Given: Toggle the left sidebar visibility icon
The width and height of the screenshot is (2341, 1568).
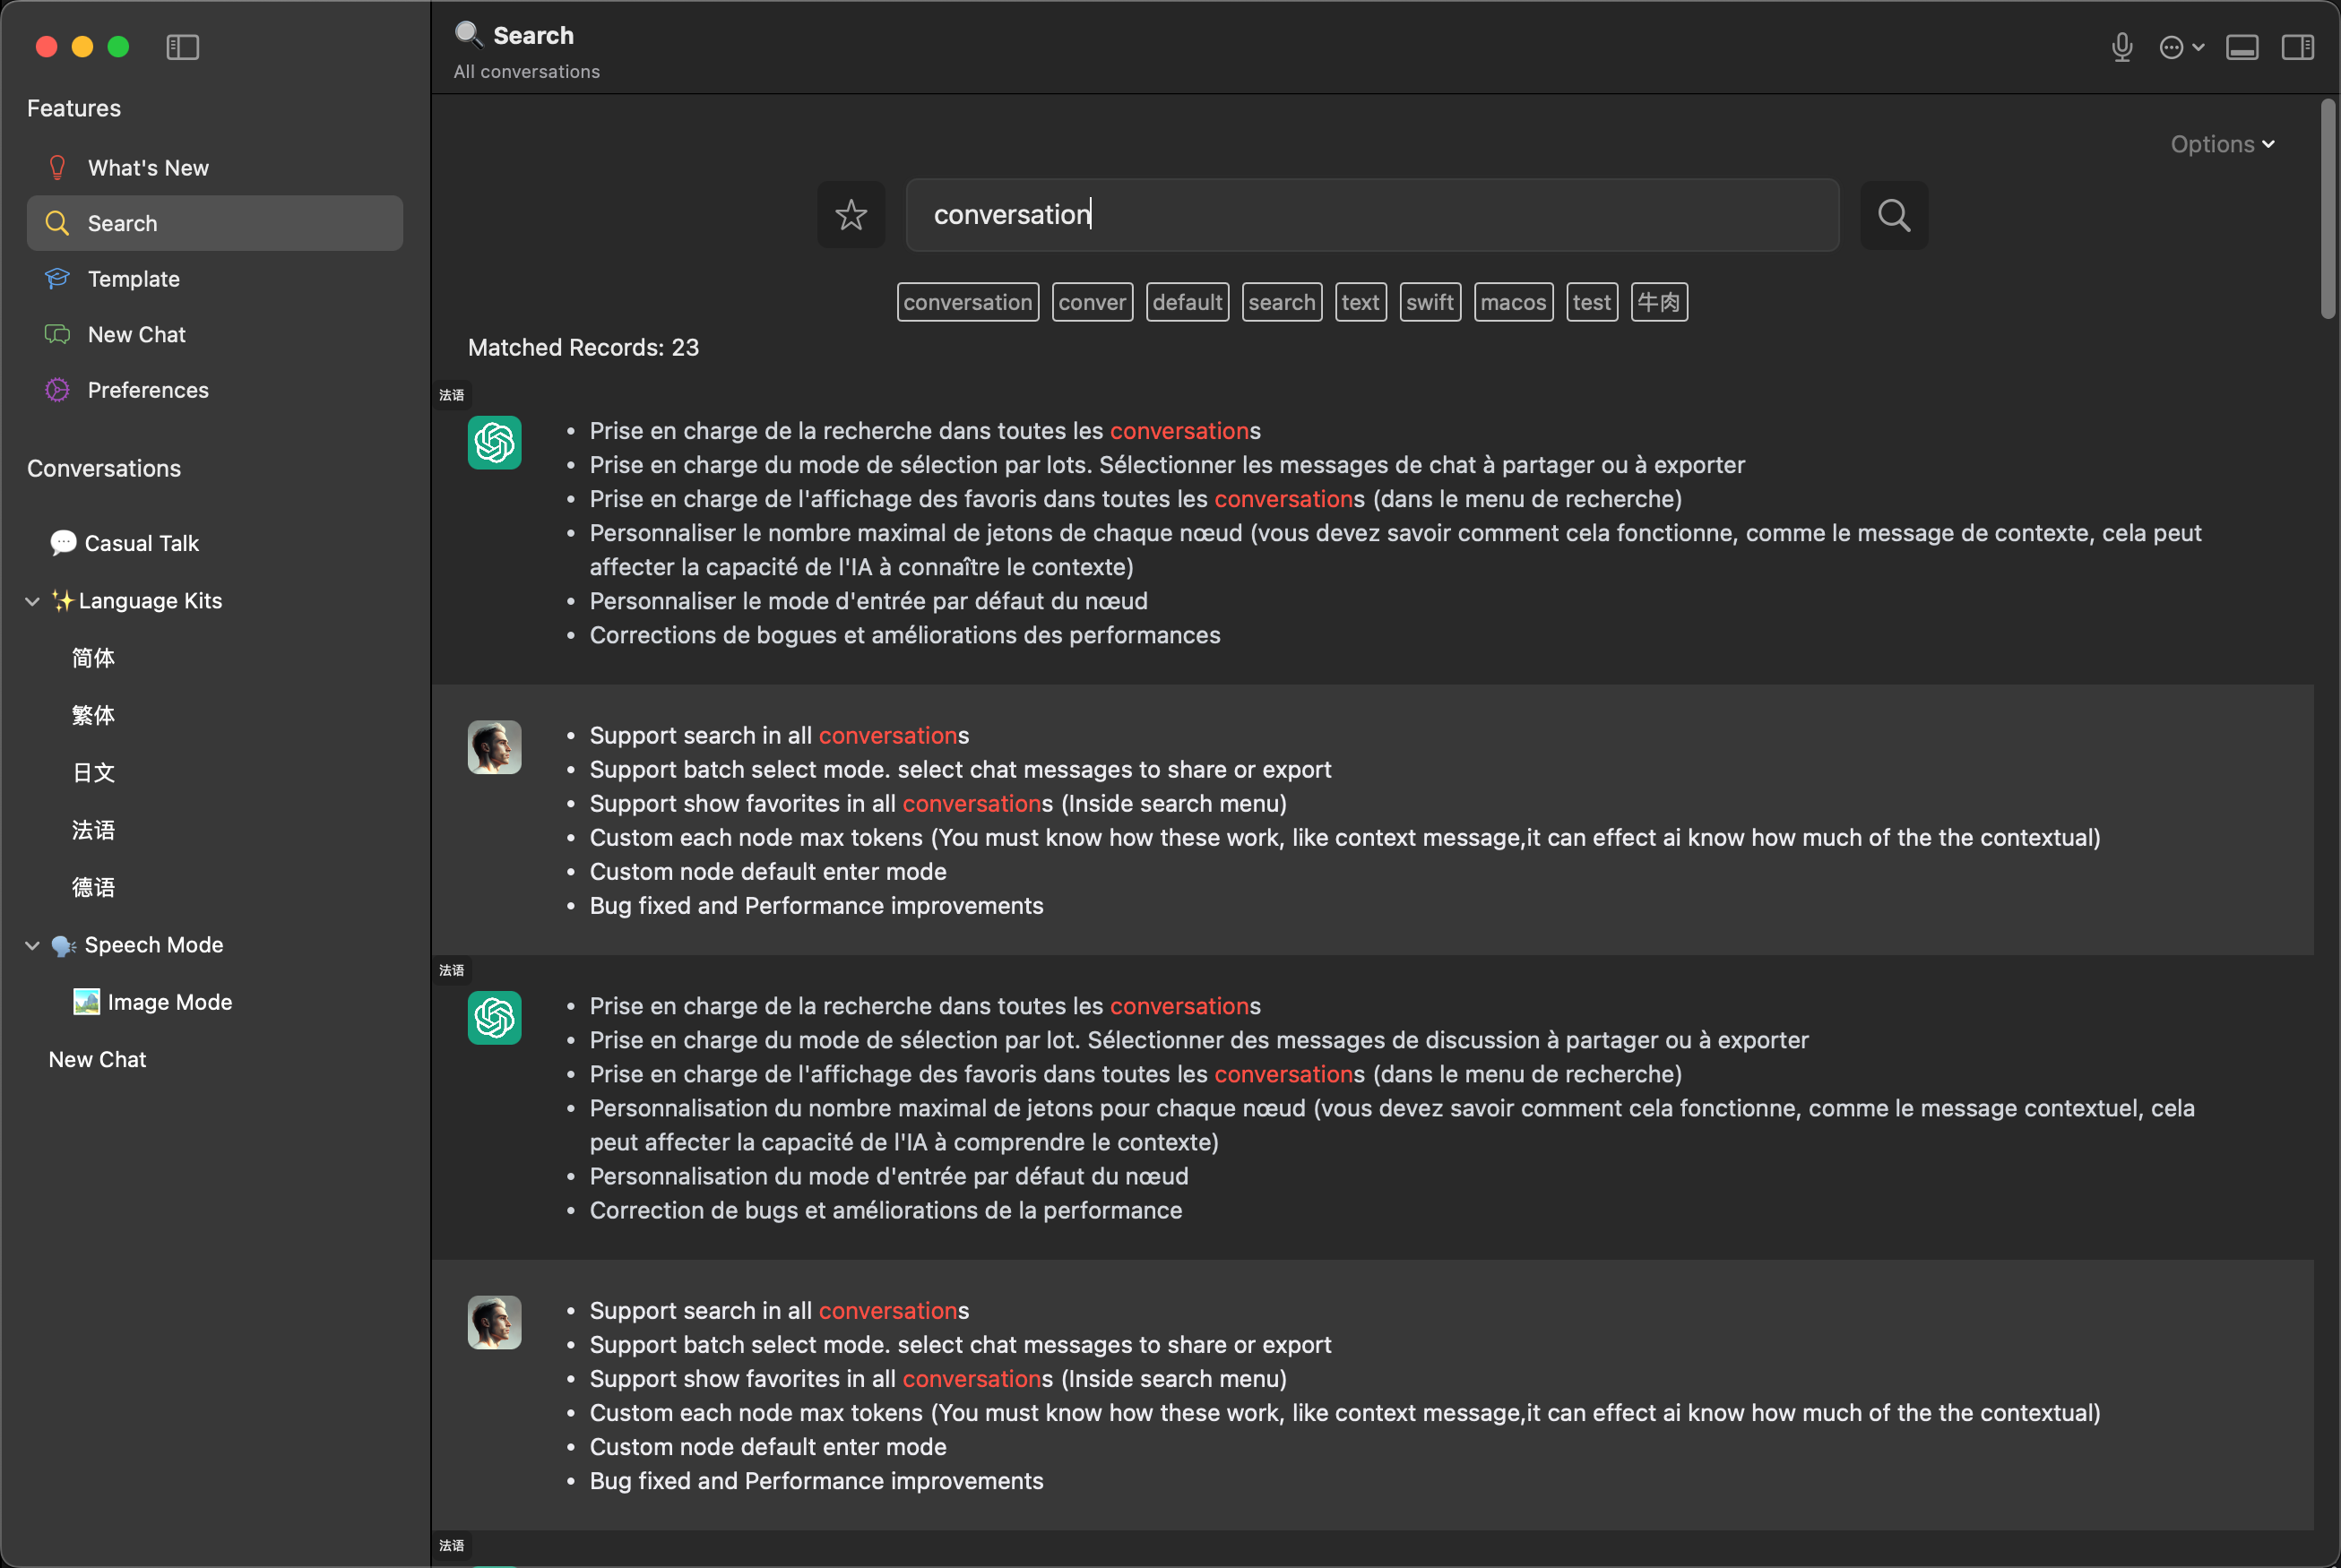Looking at the screenshot, I should pos(182,47).
